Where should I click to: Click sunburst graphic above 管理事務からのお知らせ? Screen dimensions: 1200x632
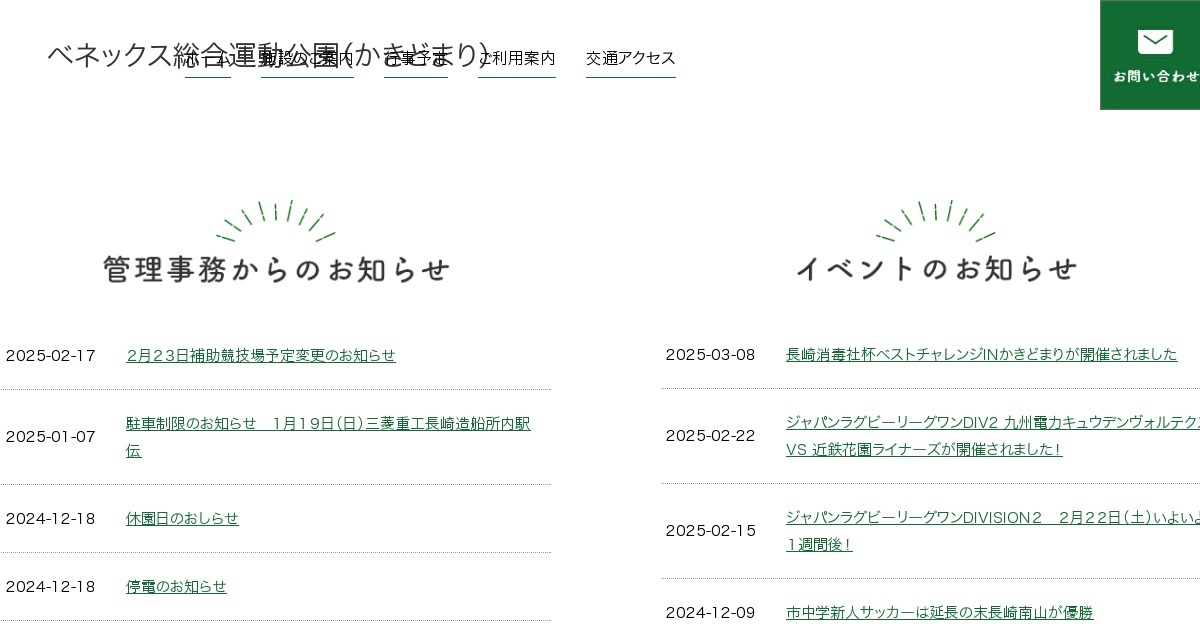(276, 221)
